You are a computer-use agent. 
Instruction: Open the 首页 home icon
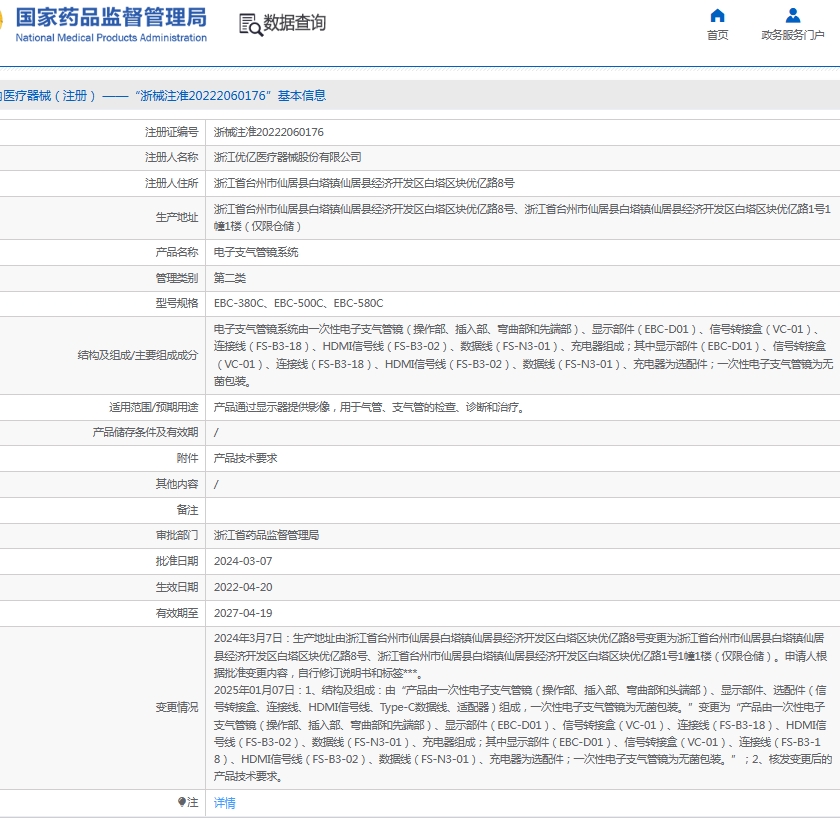coord(717,15)
